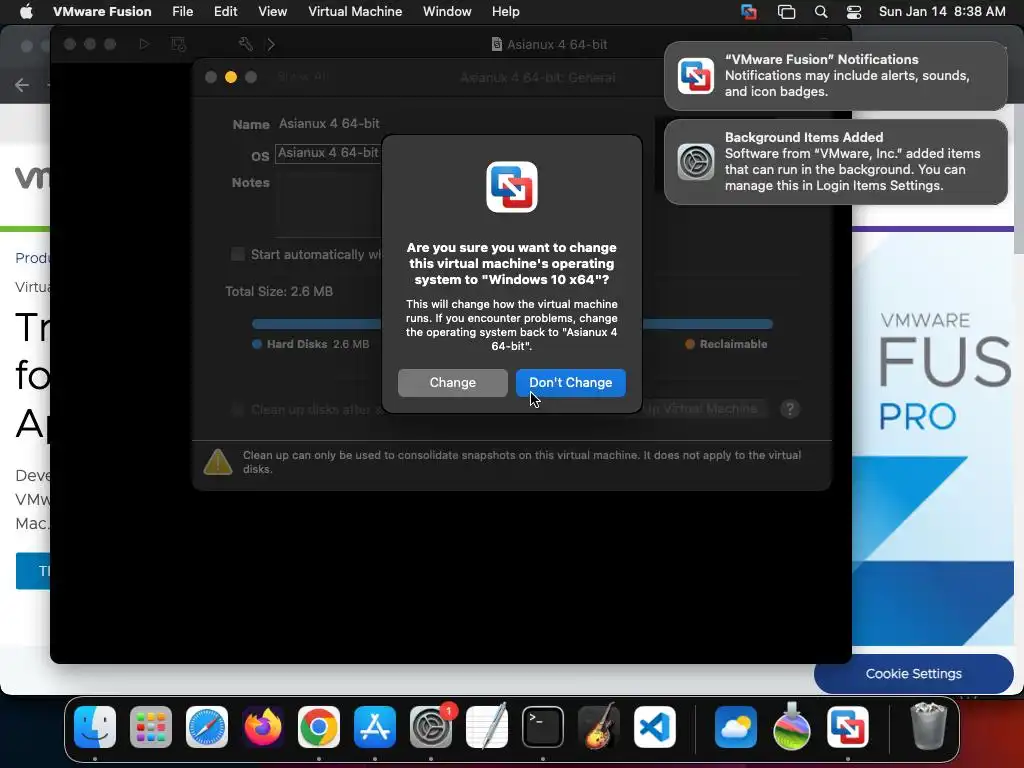This screenshot has height=768, width=1024.
Task: Click browser back arrow behind VMware window
Action: coord(22,85)
